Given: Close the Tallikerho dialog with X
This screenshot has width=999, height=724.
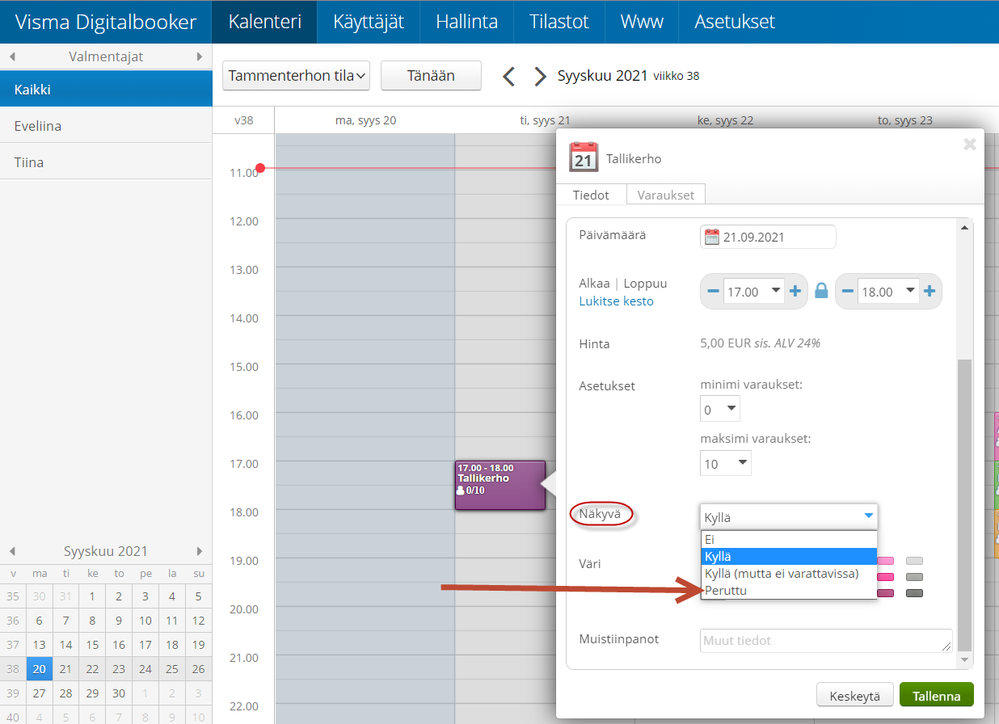Looking at the screenshot, I should [970, 145].
